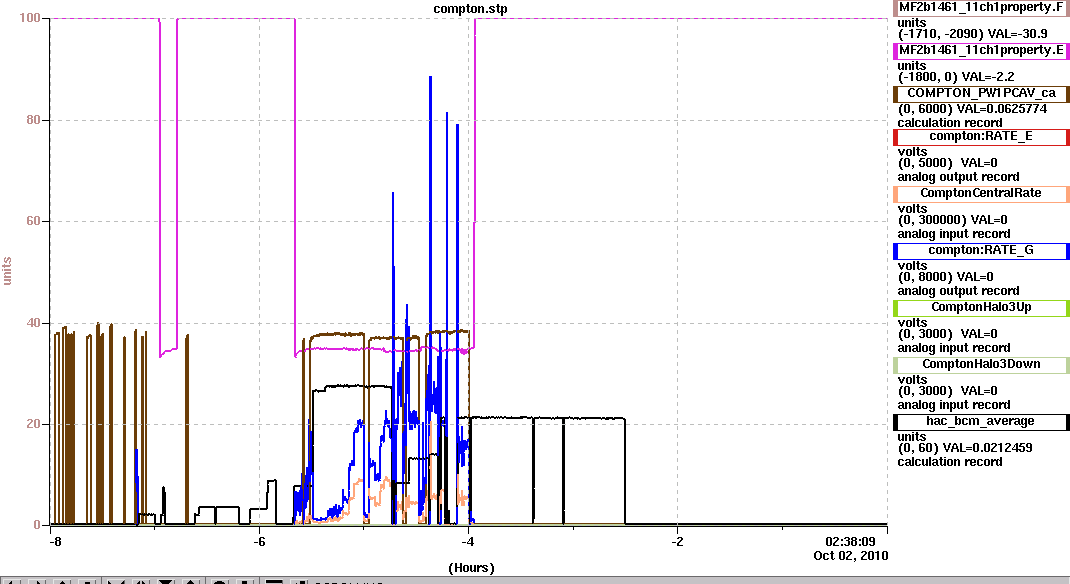Click the compton.stp graph title
This screenshot has height=584, width=1070.
[x=470, y=9]
